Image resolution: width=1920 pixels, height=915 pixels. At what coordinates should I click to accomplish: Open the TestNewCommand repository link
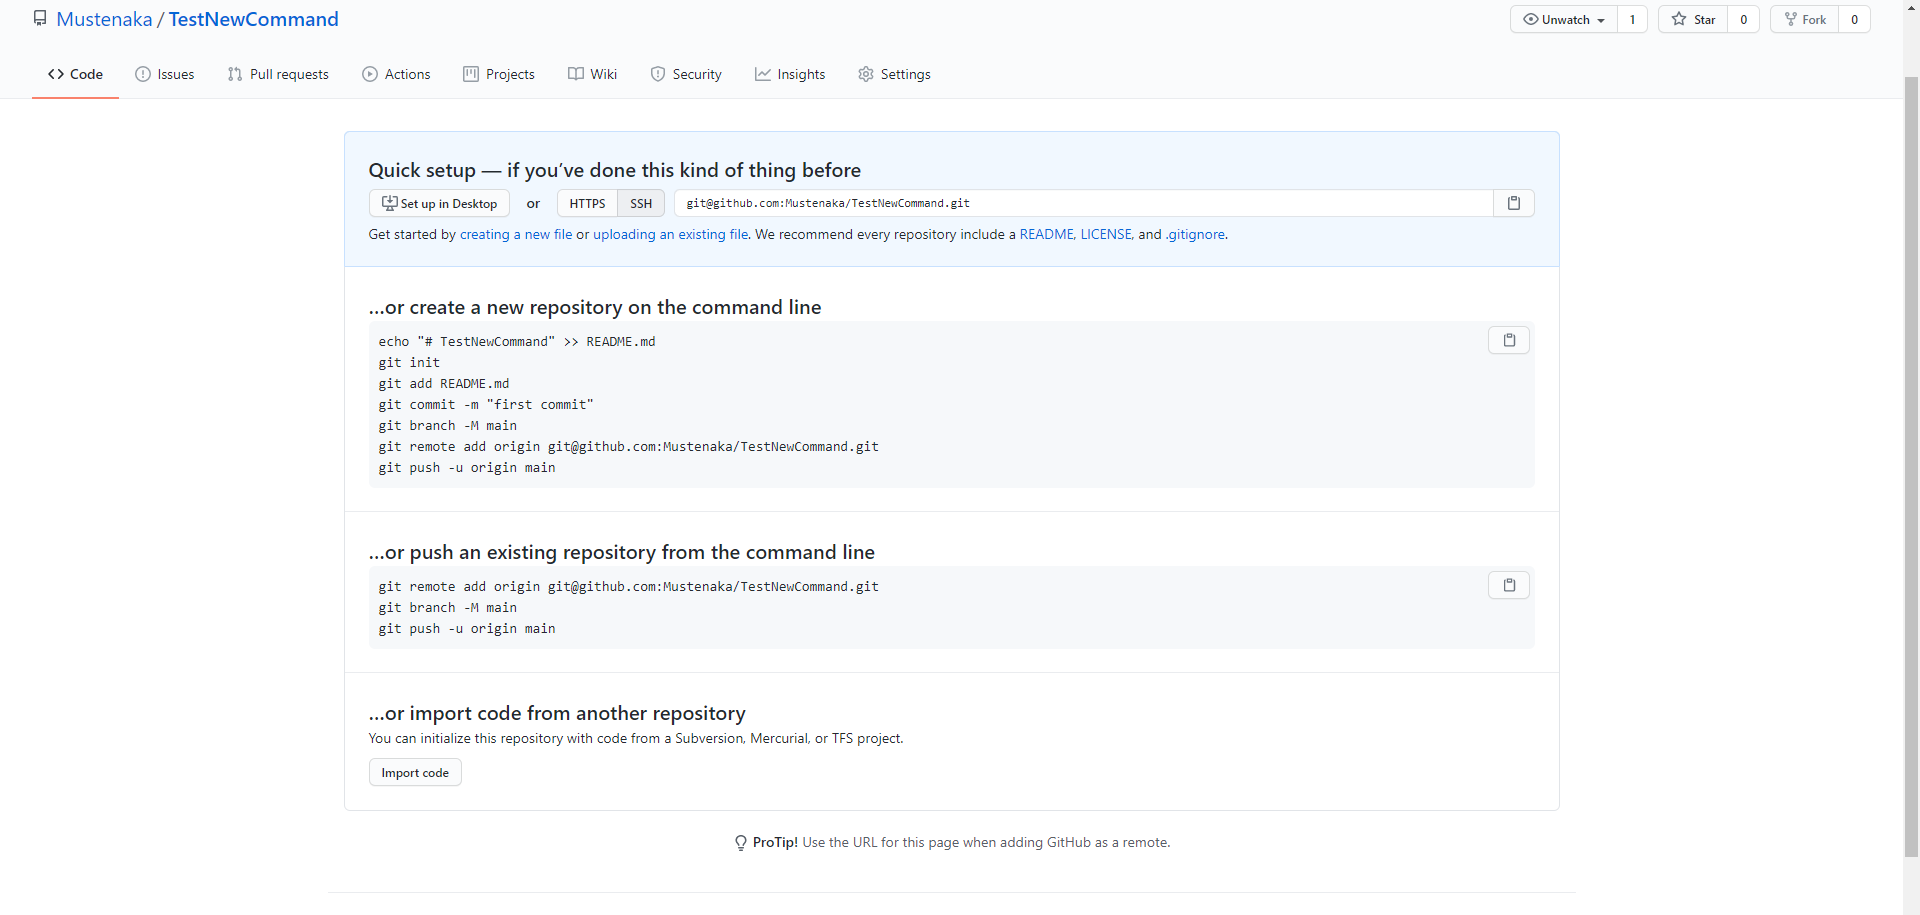253,19
